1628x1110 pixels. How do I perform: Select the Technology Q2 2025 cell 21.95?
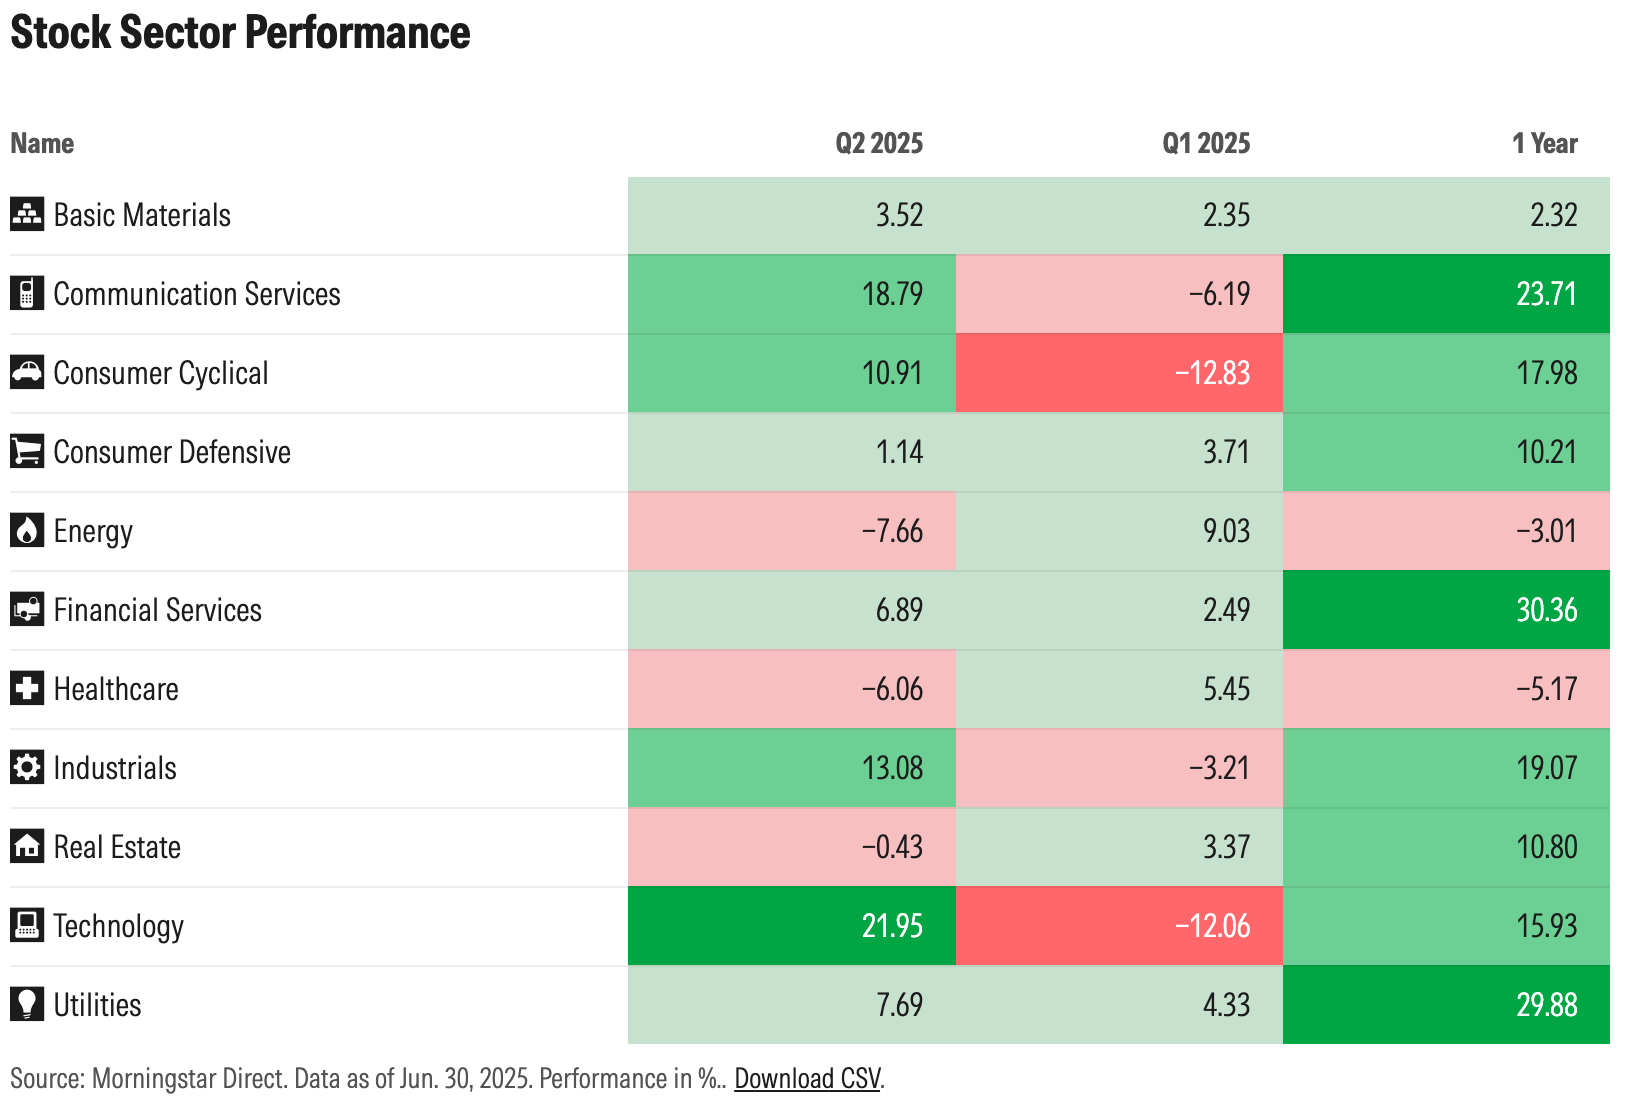click(x=892, y=926)
